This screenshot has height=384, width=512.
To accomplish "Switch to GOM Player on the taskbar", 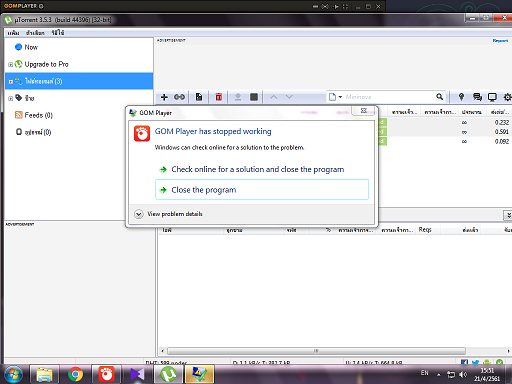I will (x=106, y=374).
